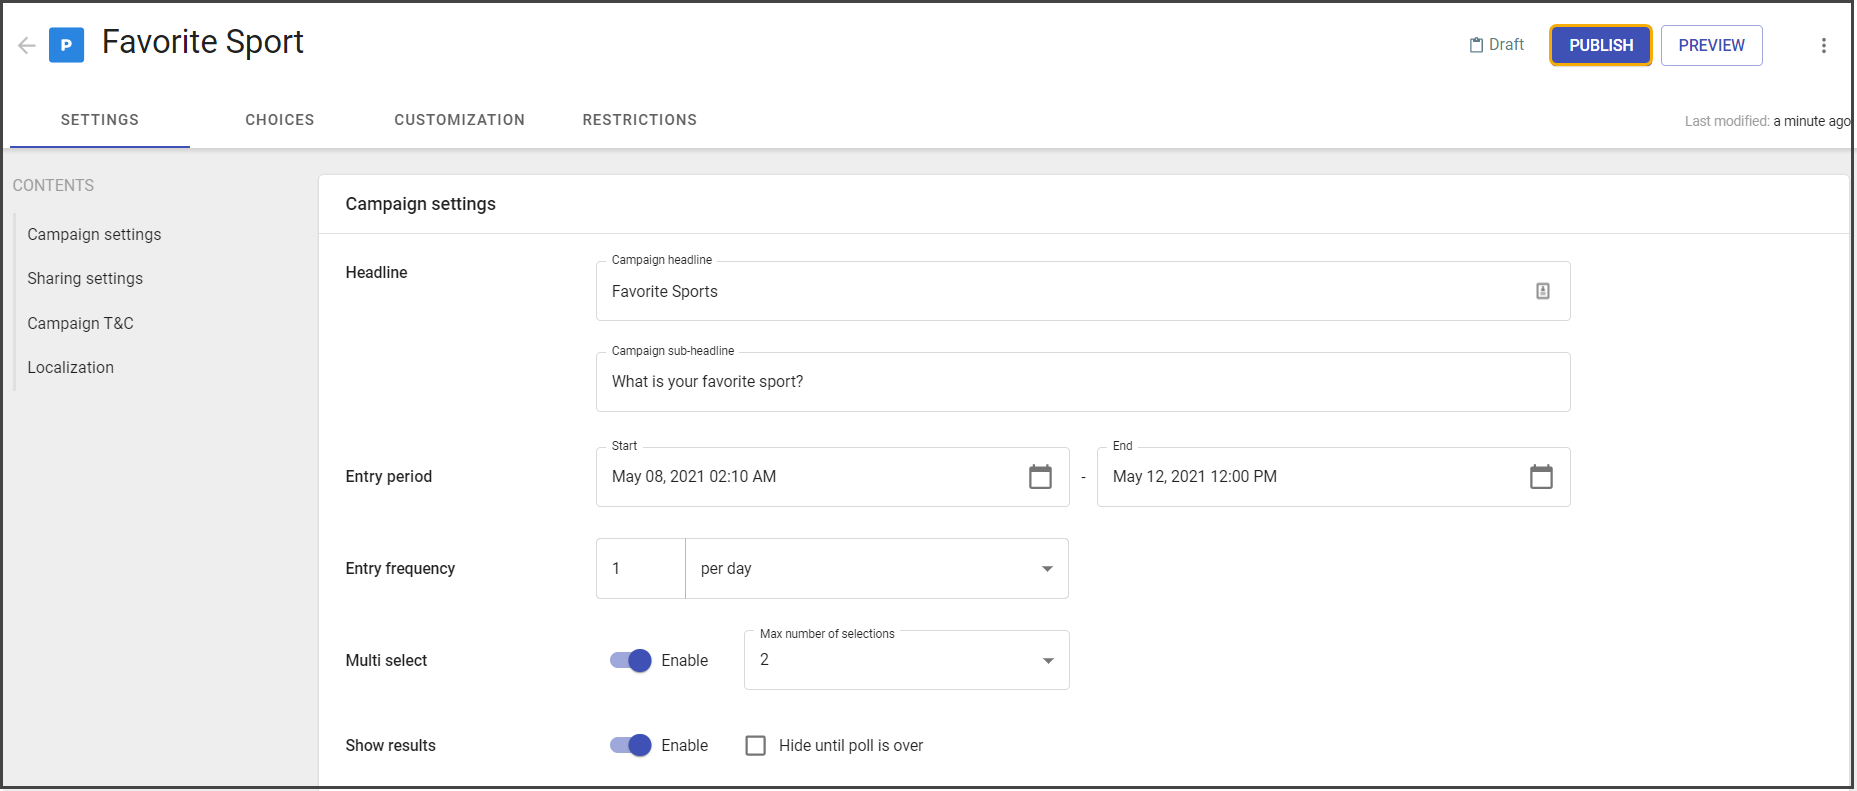Open the Restrictions tab
1857x791 pixels.
tap(640, 120)
